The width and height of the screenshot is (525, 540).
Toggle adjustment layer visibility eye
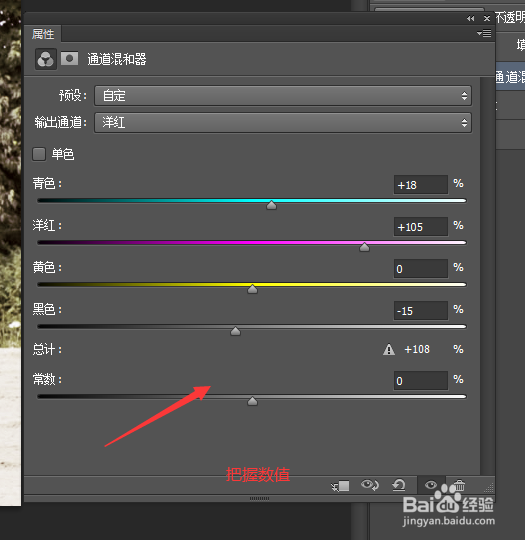(431, 485)
